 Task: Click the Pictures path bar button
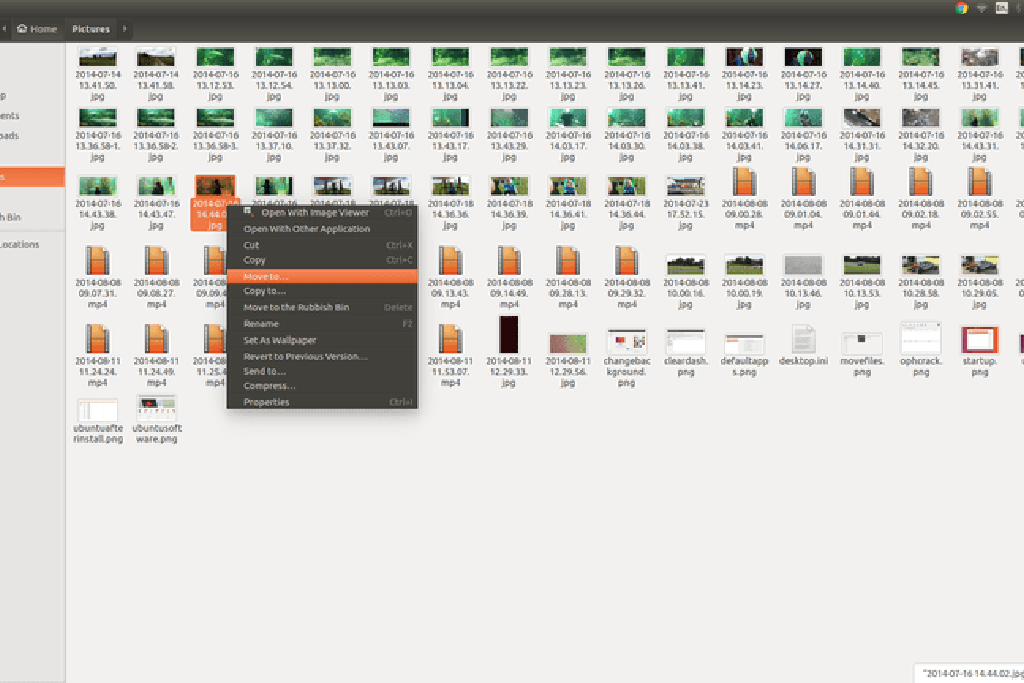coord(91,29)
